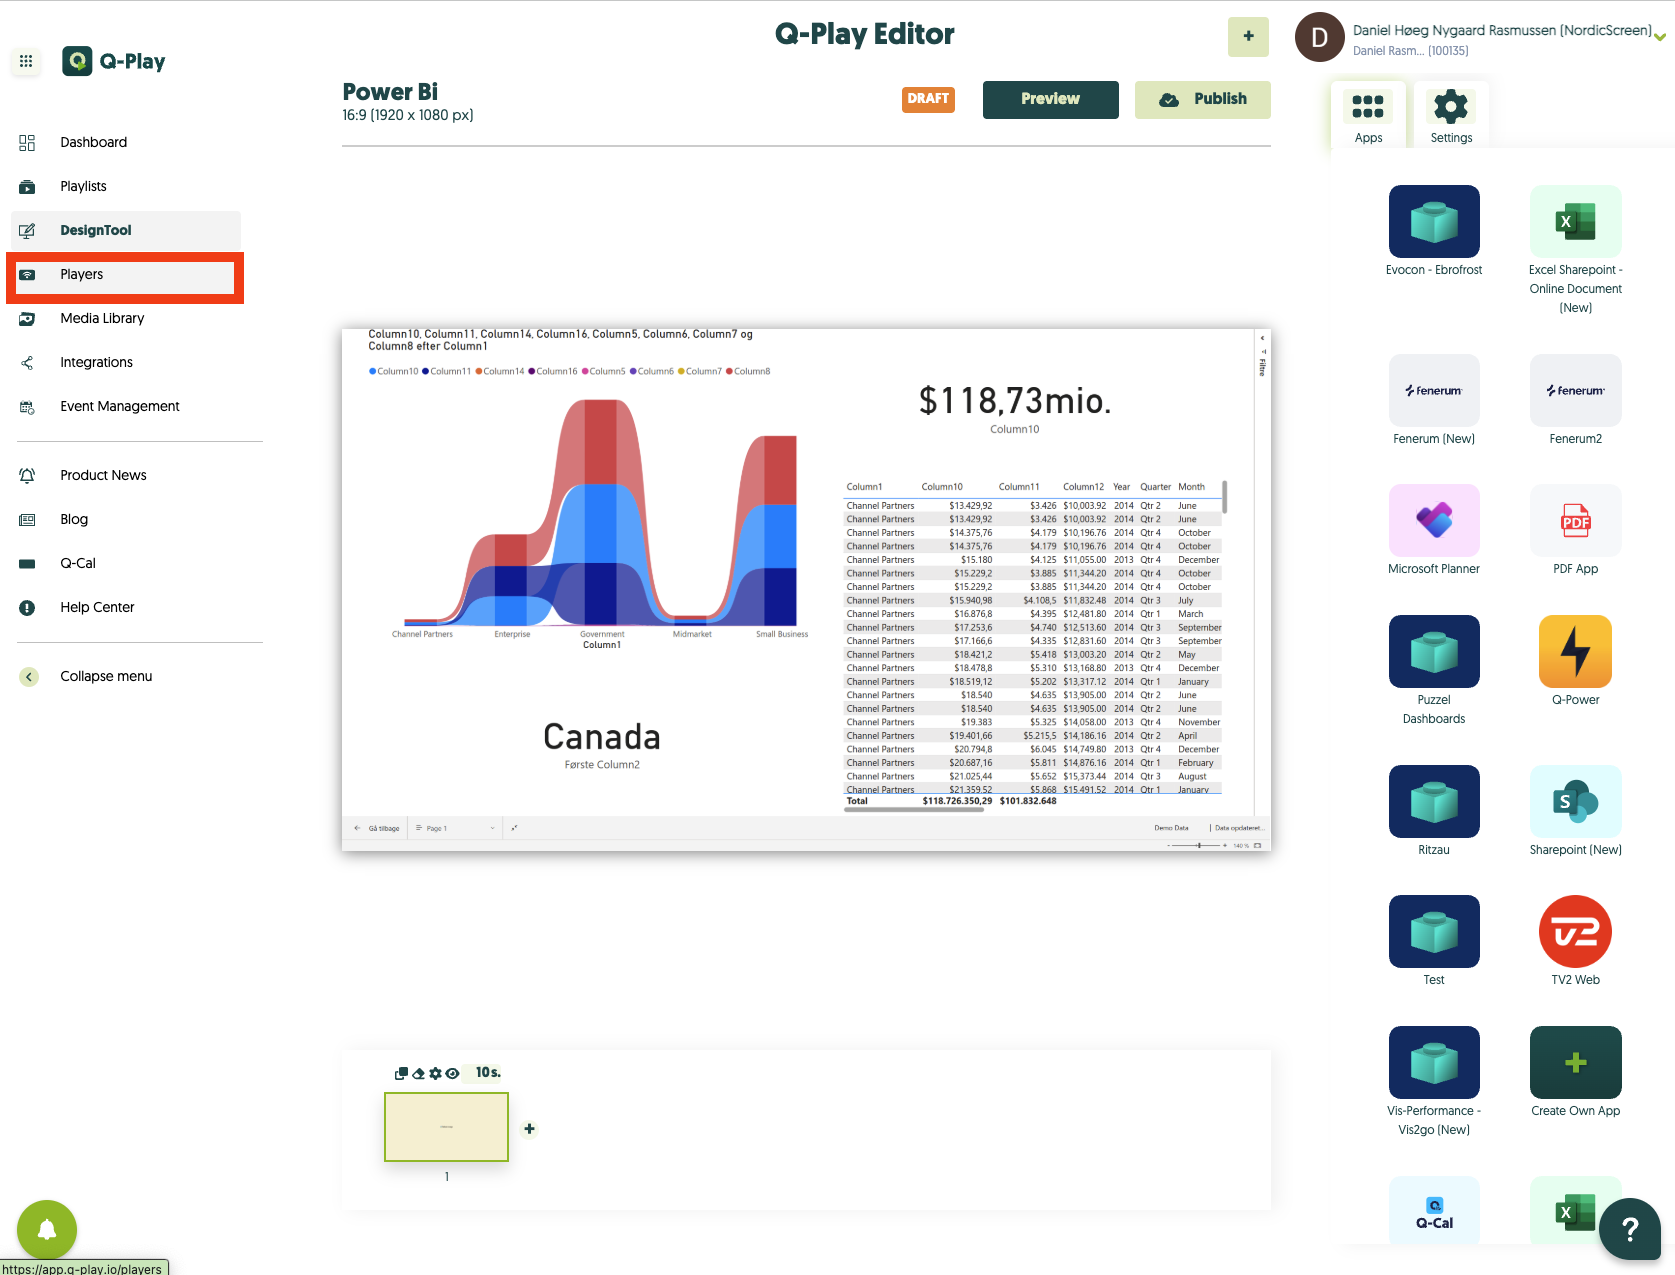Viewport: 1675px width, 1275px height.
Task: Select the Puzzel Dashboards app
Action: point(1434,651)
